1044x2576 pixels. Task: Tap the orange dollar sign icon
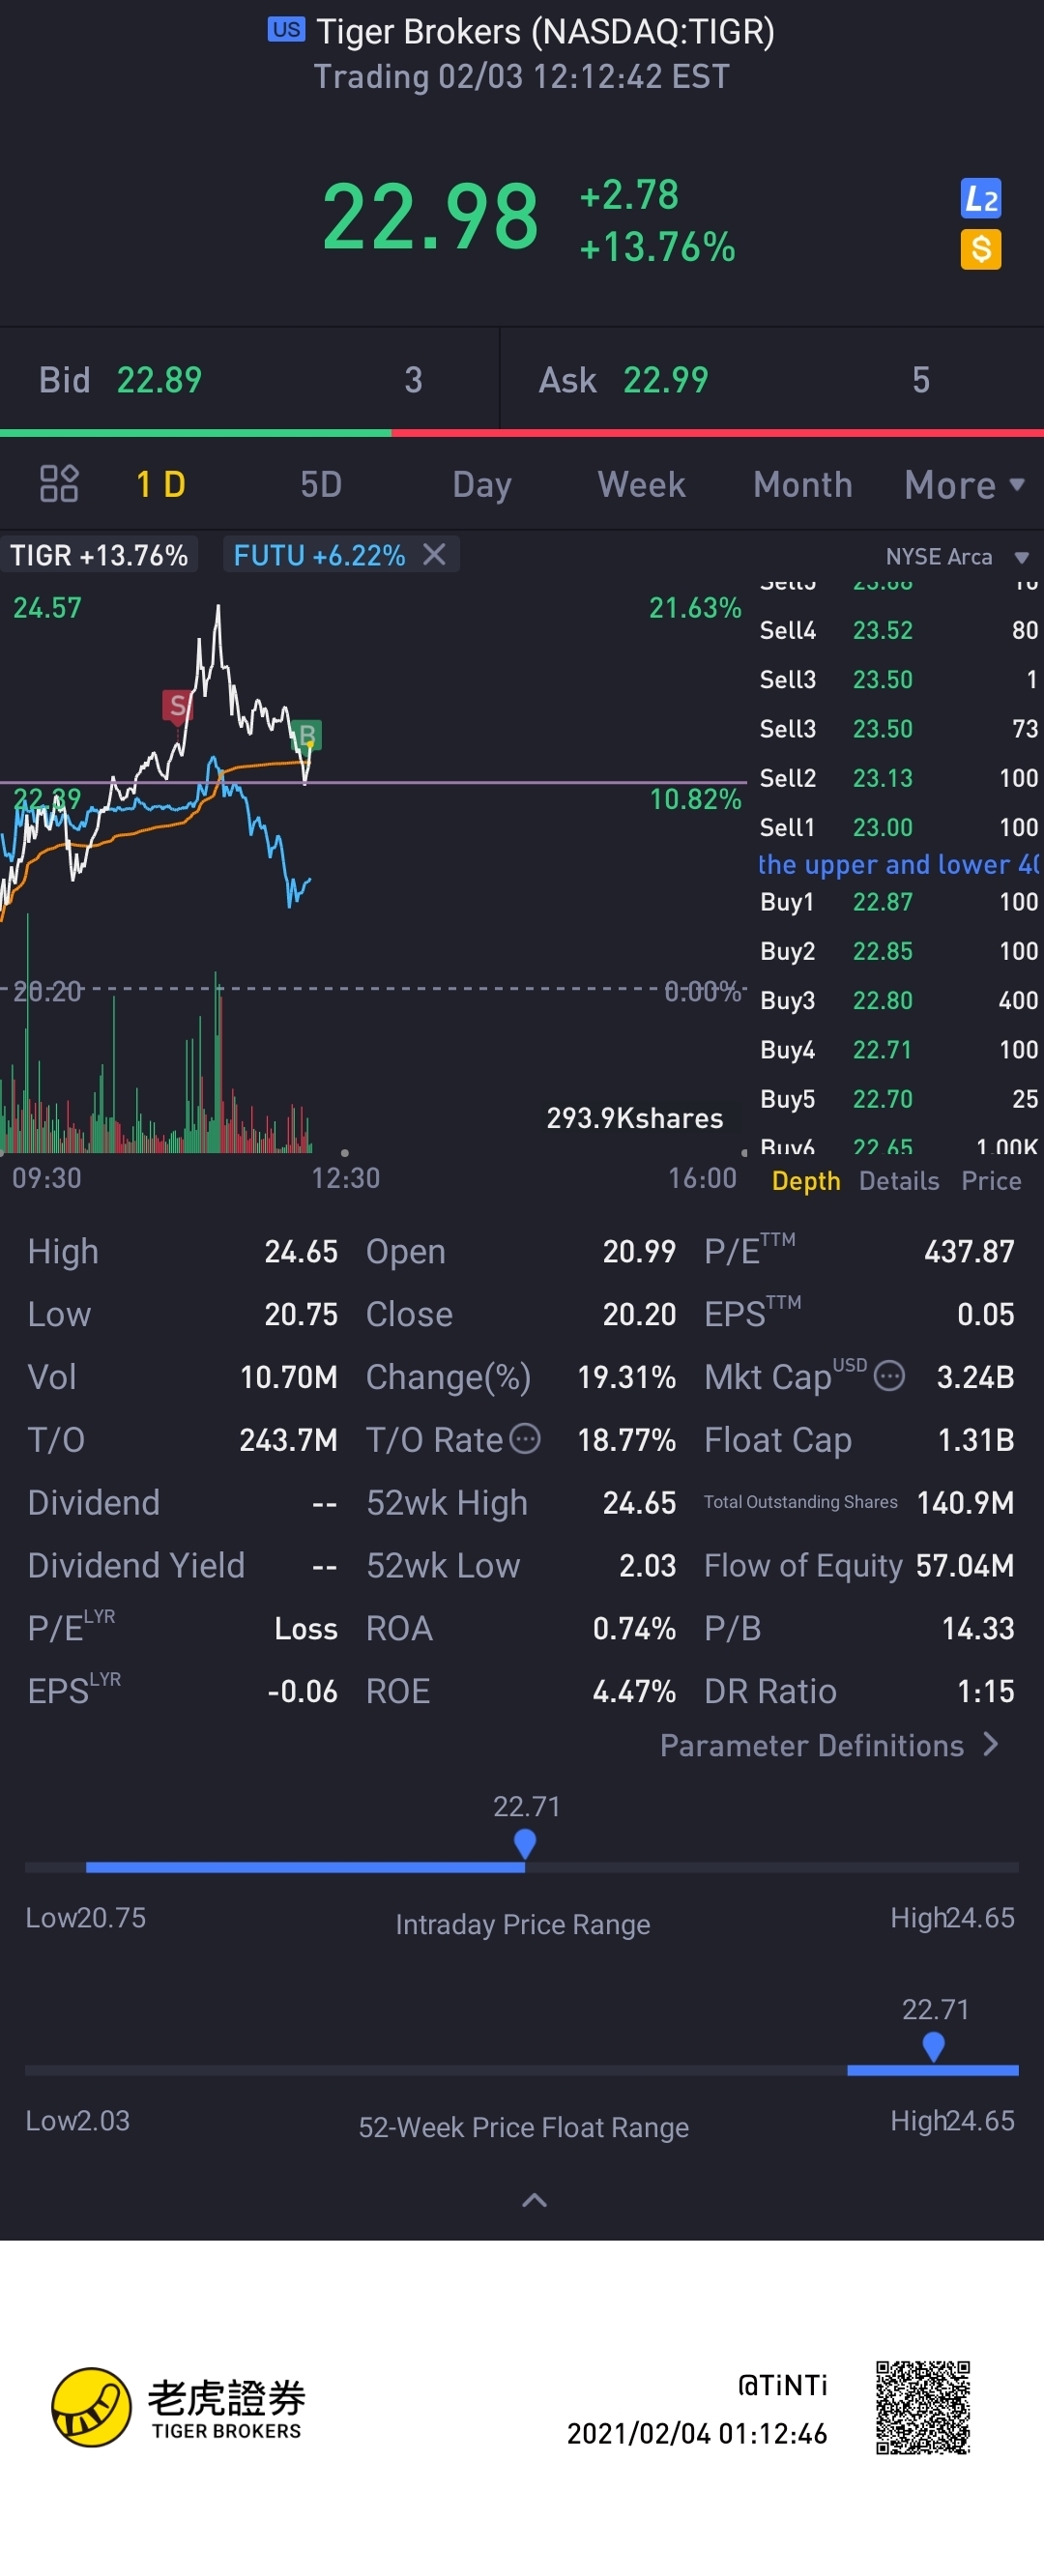(980, 249)
